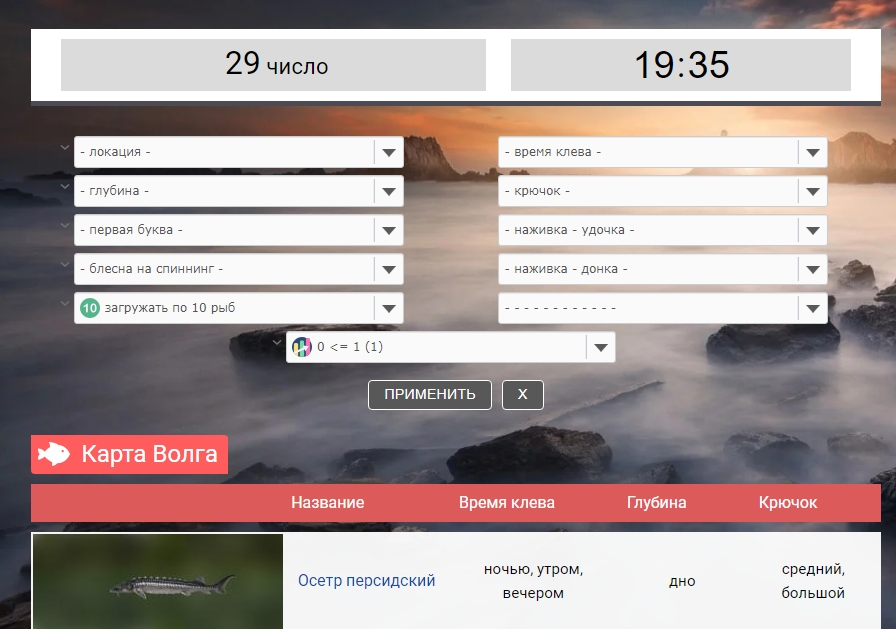Click the 29 число date panel
This screenshot has width=896, height=629.
point(273,65)
